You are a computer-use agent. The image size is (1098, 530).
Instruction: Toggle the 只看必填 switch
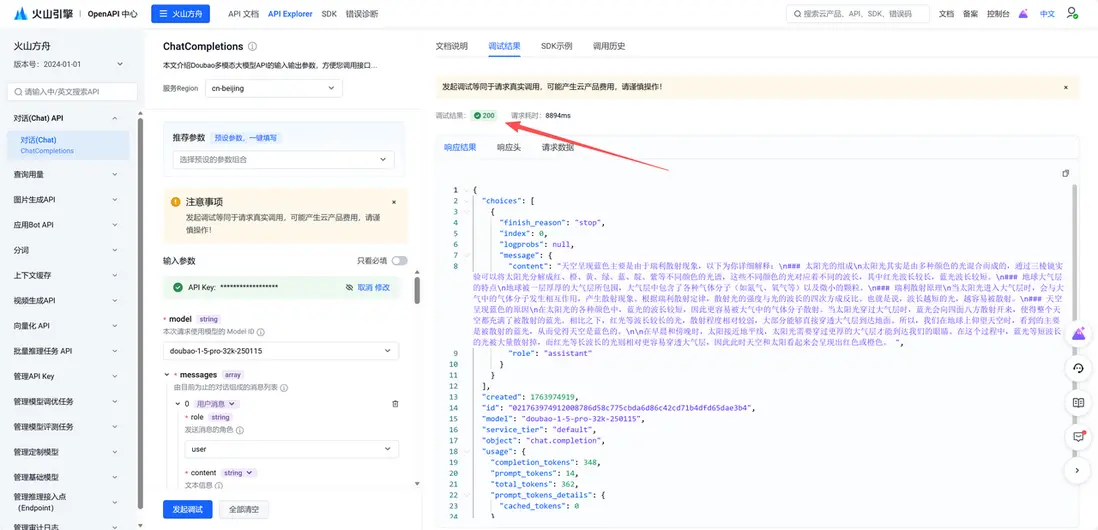(x=399, y=260)
